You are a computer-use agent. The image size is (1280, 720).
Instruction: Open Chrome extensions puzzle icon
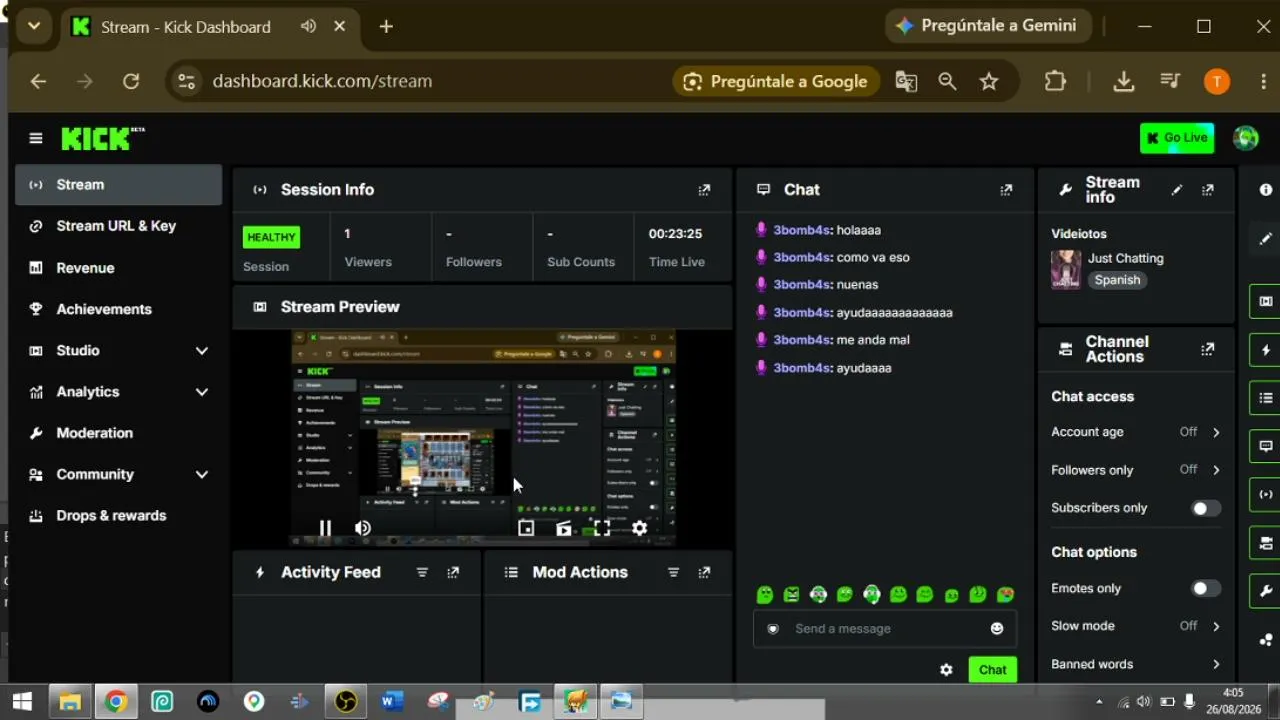1055,82
